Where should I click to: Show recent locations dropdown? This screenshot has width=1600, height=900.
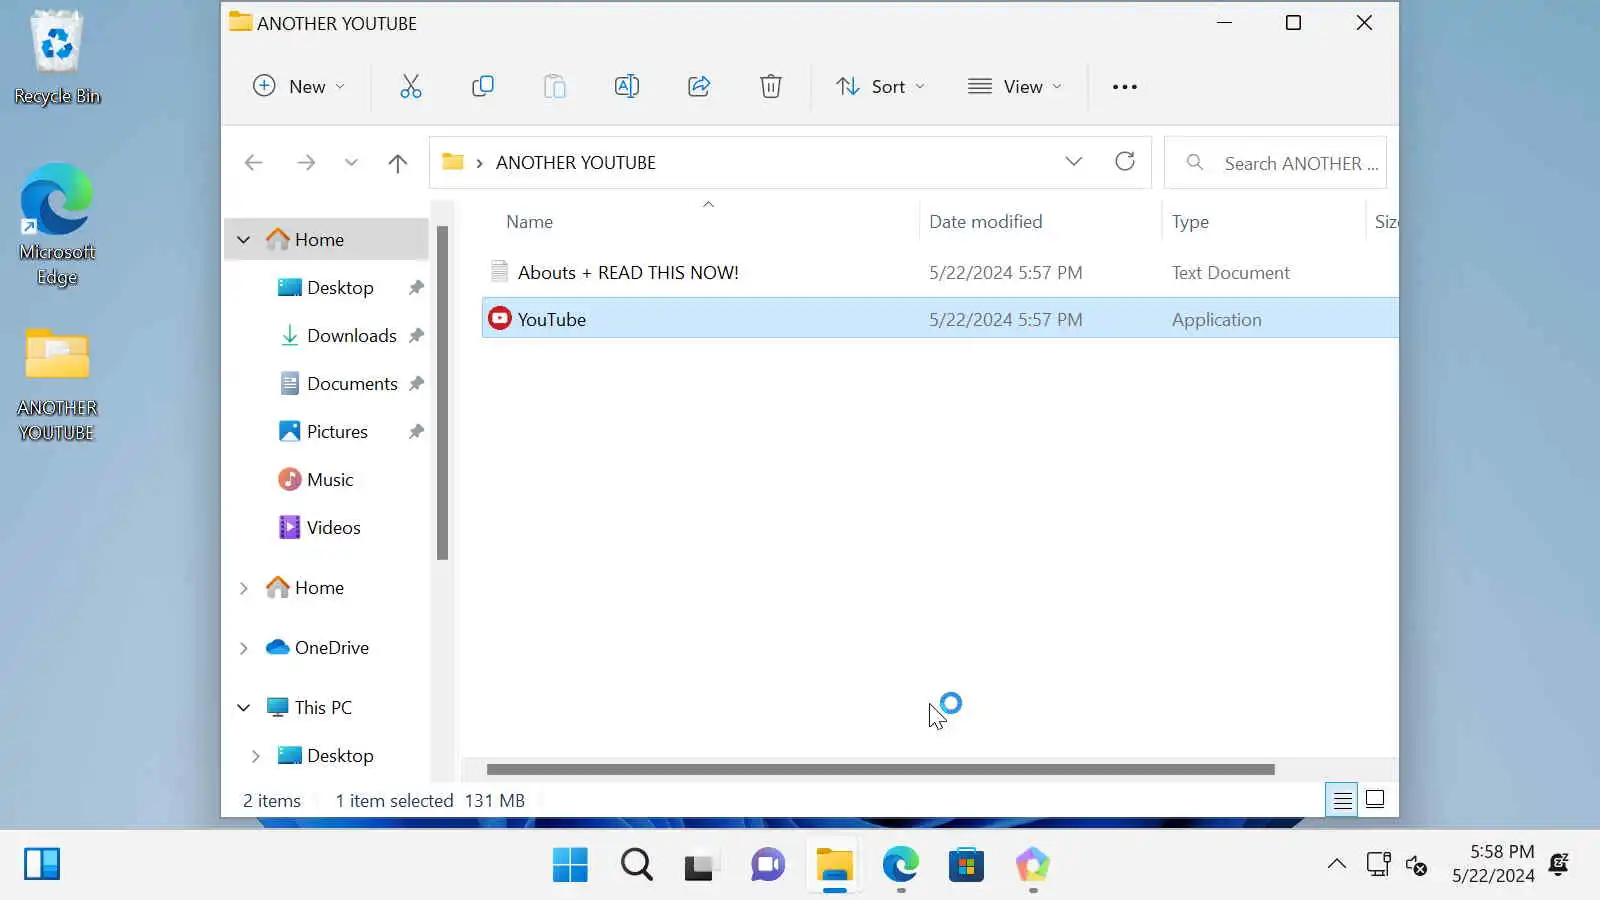coord(351,162)
